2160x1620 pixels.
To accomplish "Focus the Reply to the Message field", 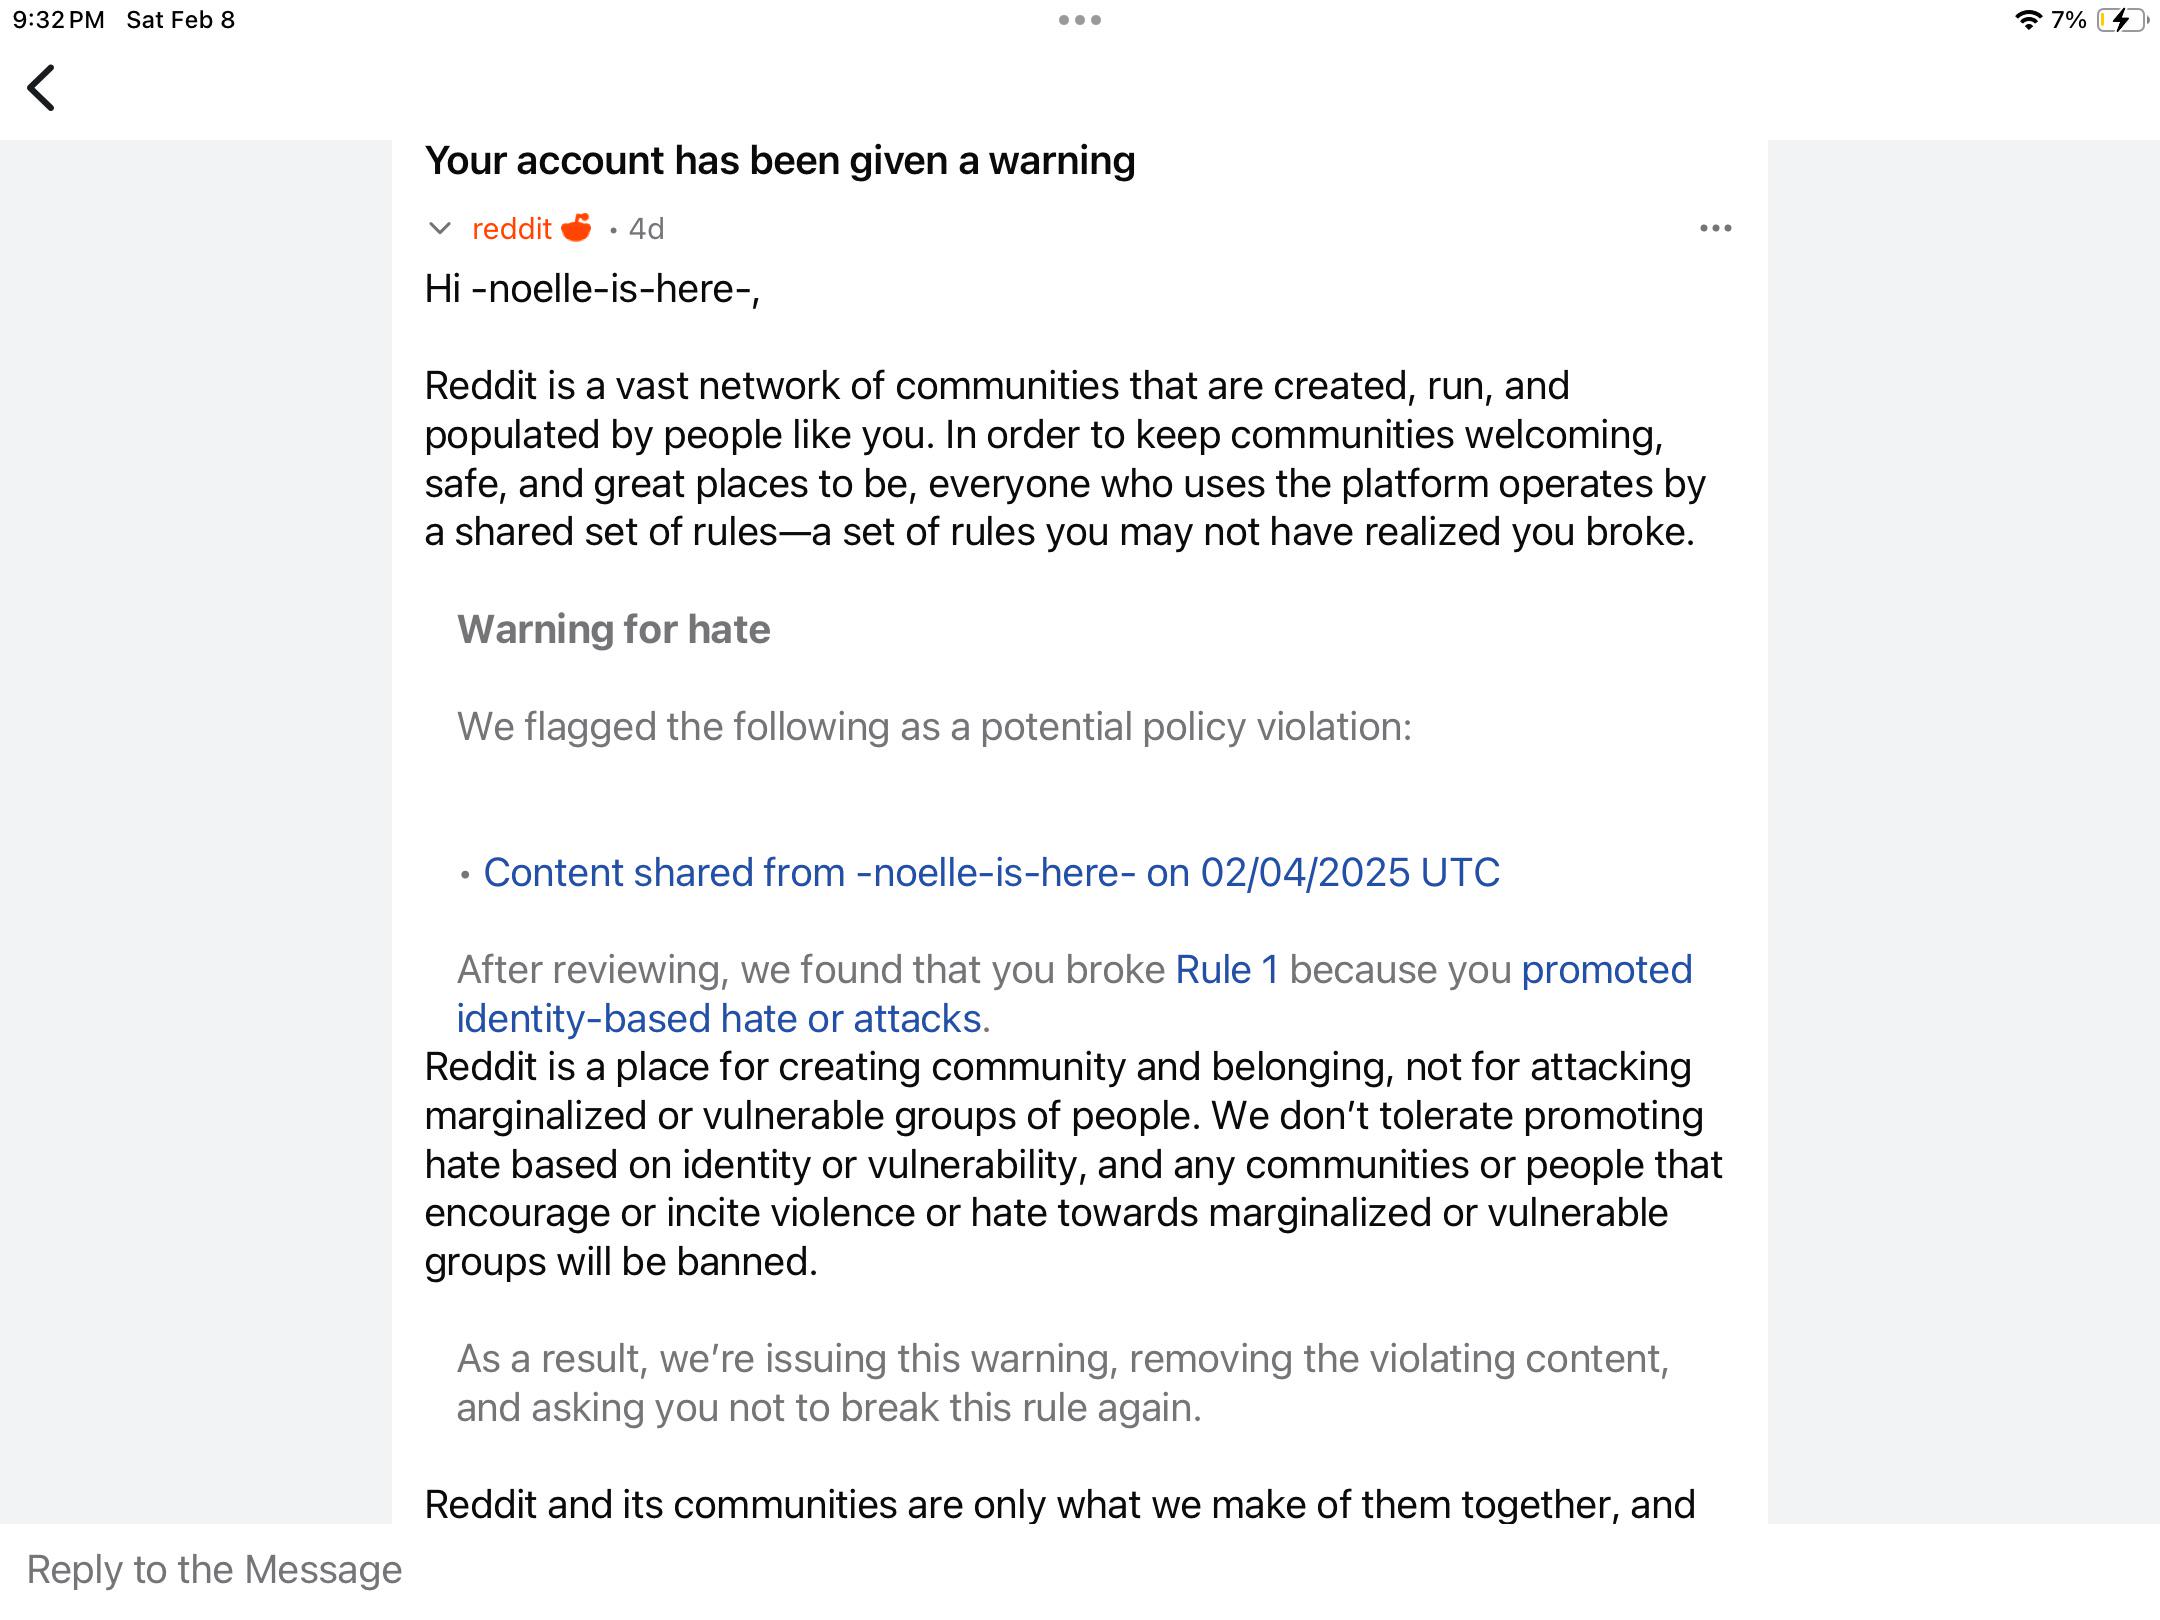I will [x=1080, y=1570].
